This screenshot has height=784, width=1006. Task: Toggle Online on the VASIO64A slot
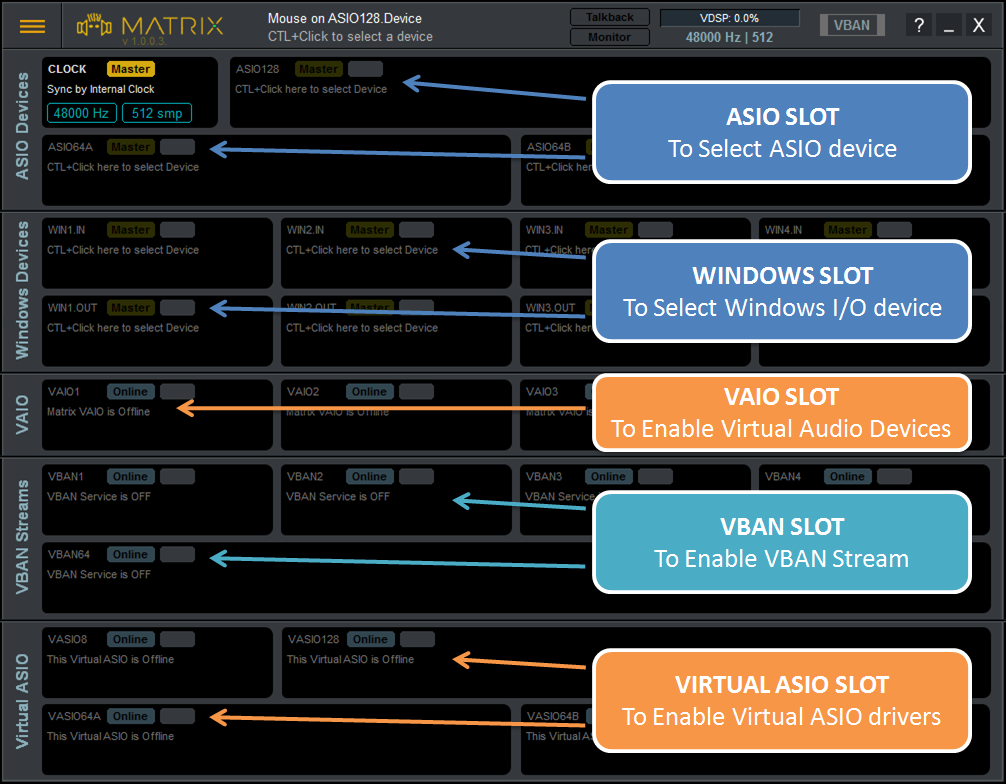(x=131, y=717)
